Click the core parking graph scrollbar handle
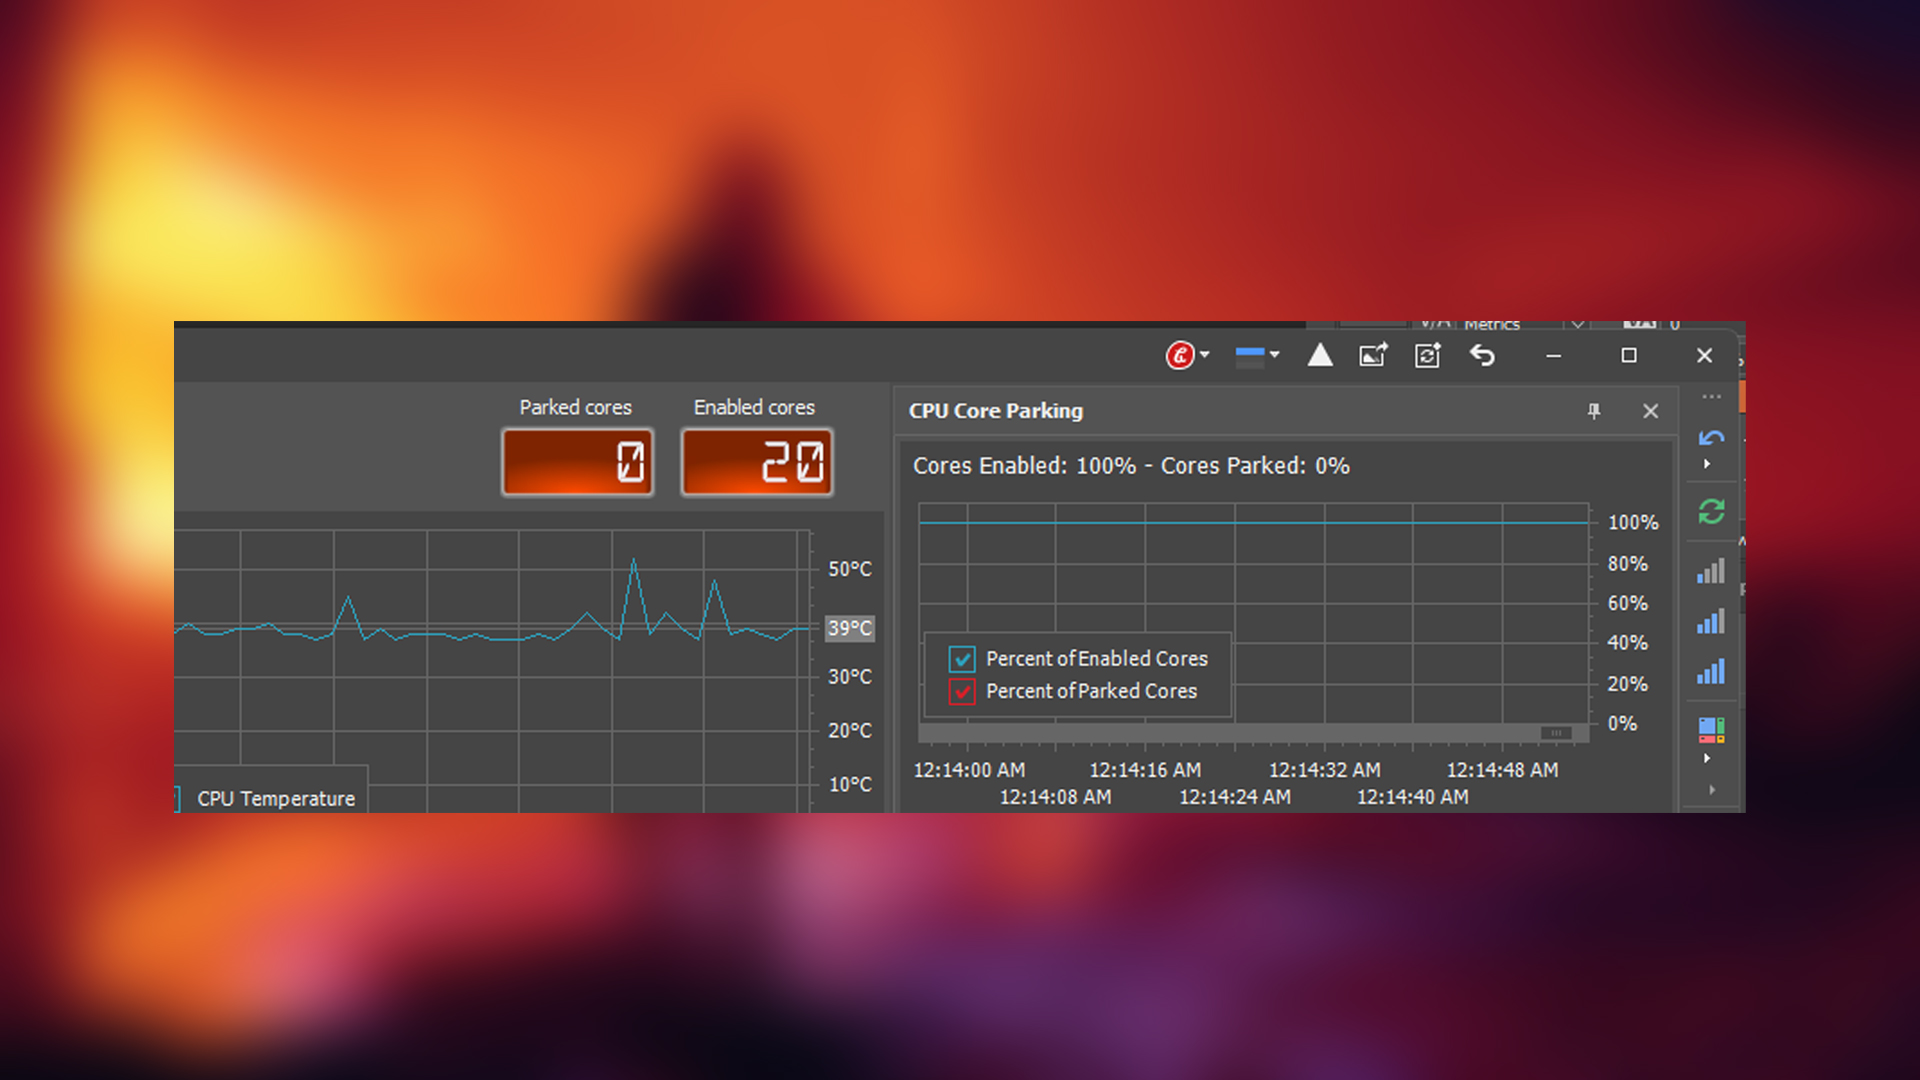Image resolution: width=1920 pixels, height=1080 pixels. [x=1556, y=733]
